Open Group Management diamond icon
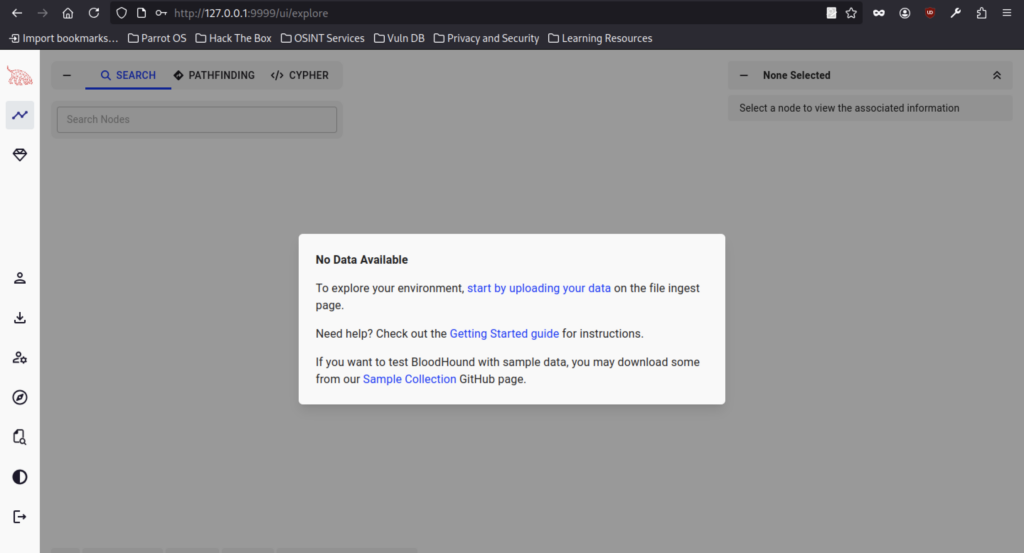The image size is (1024, 553). coord(20,155)
